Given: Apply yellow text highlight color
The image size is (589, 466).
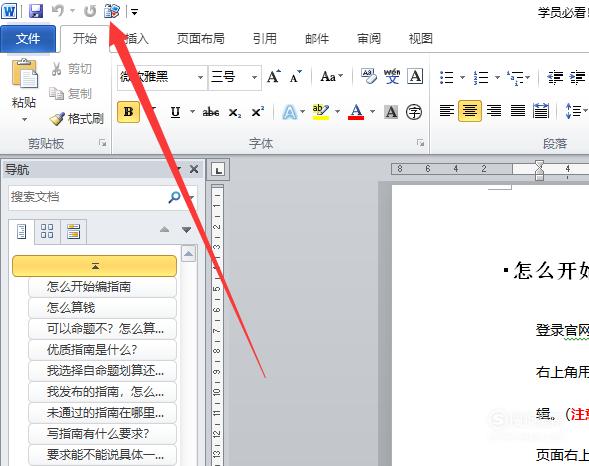Looking at the screenshot, I should (320, 112).
